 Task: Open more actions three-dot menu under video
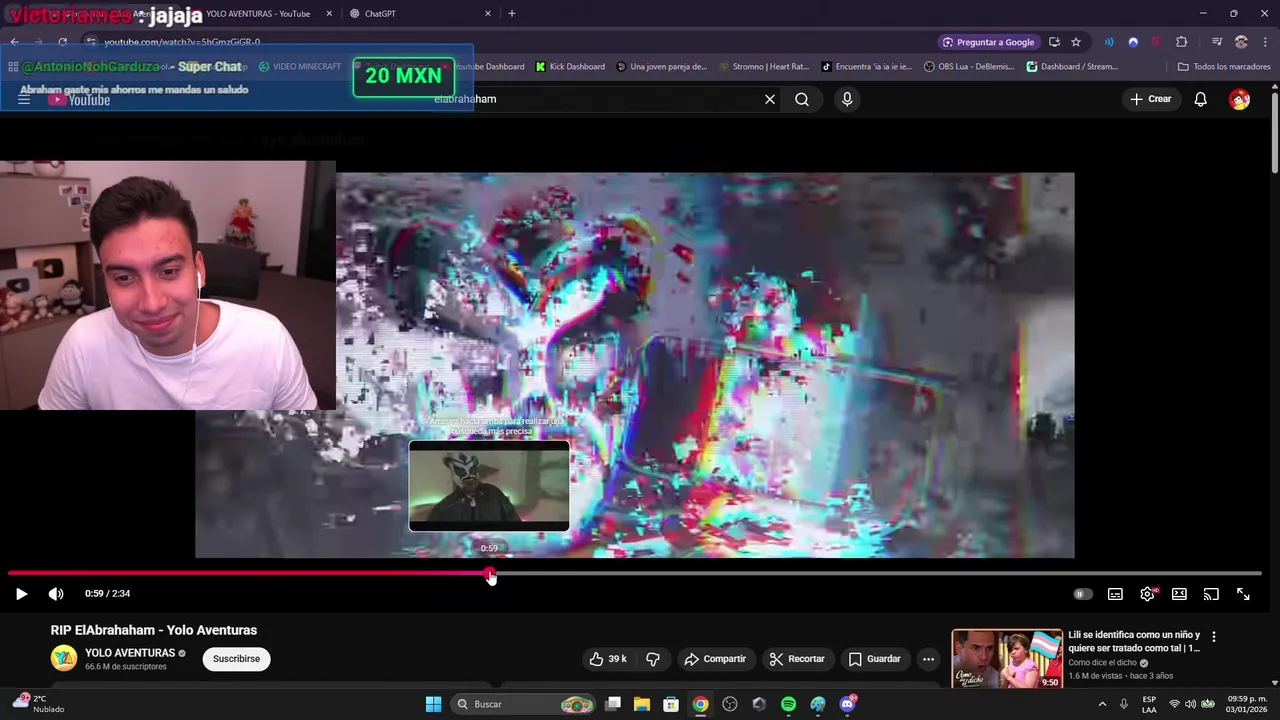click(928, 659)
